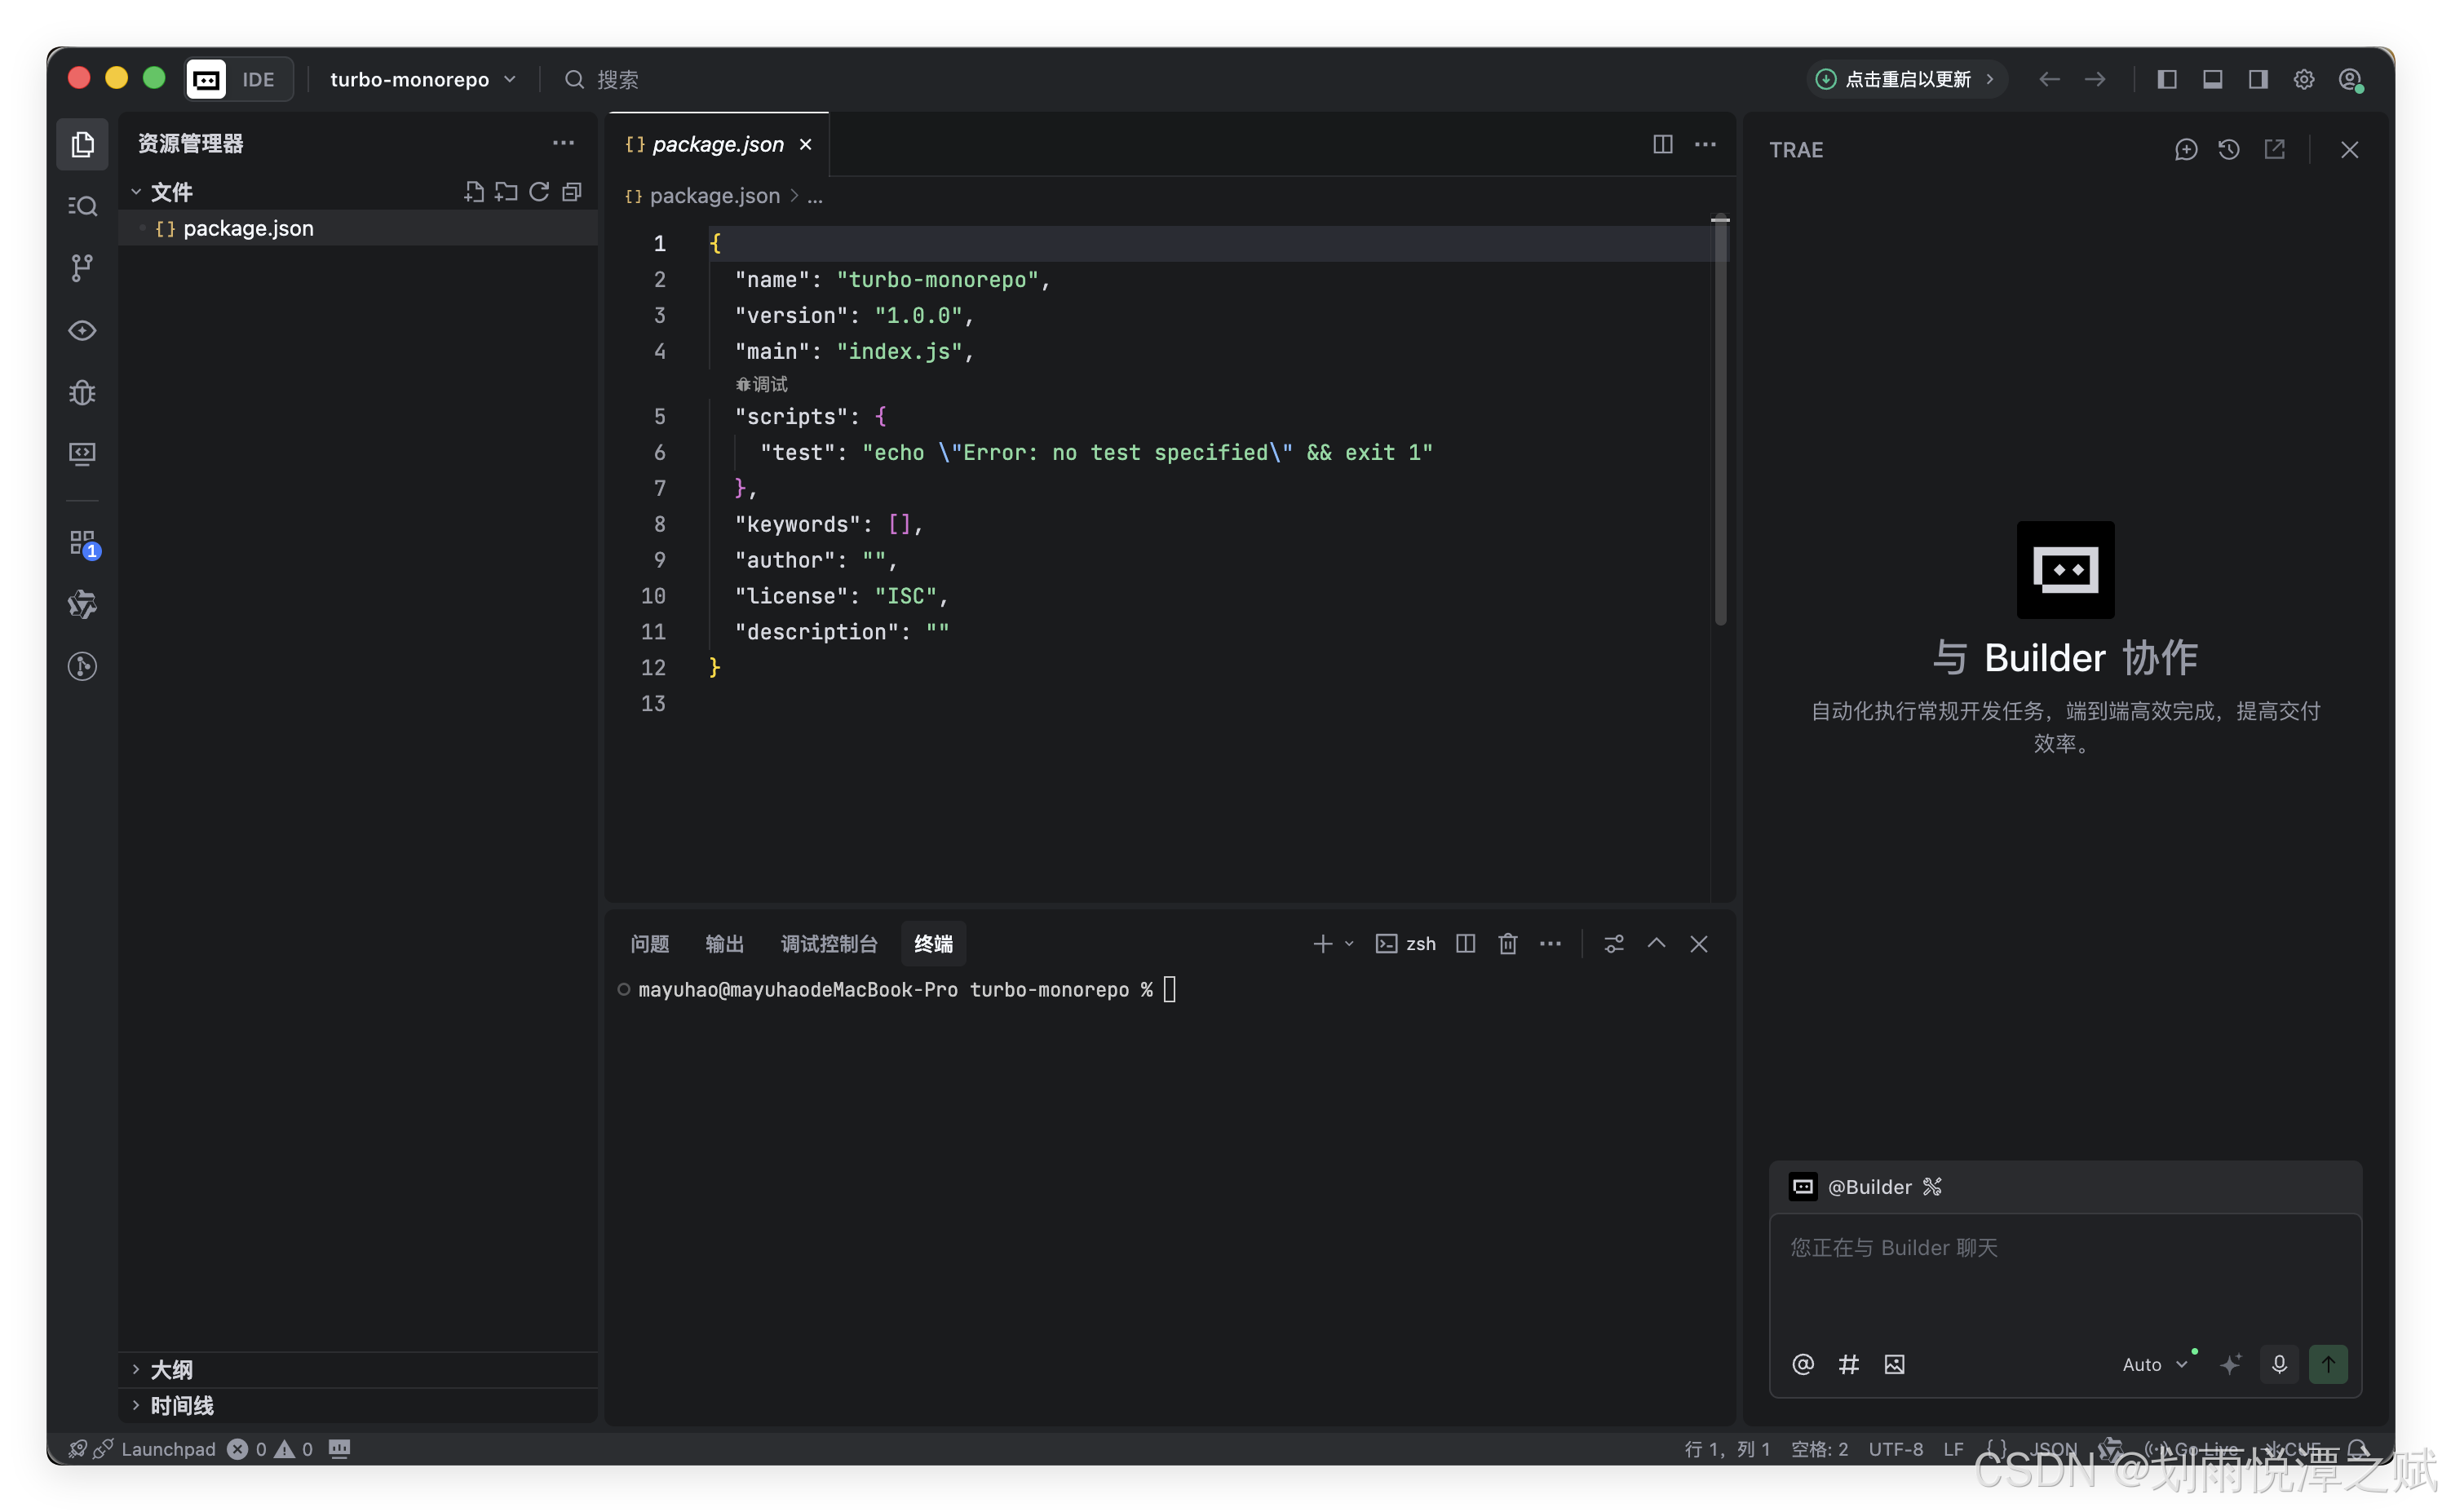Screen dimensions: 2442x1512
Task: Switch to the 调试控制台 debug console tab
Action: pyautogui.click(x=828, y=944)
